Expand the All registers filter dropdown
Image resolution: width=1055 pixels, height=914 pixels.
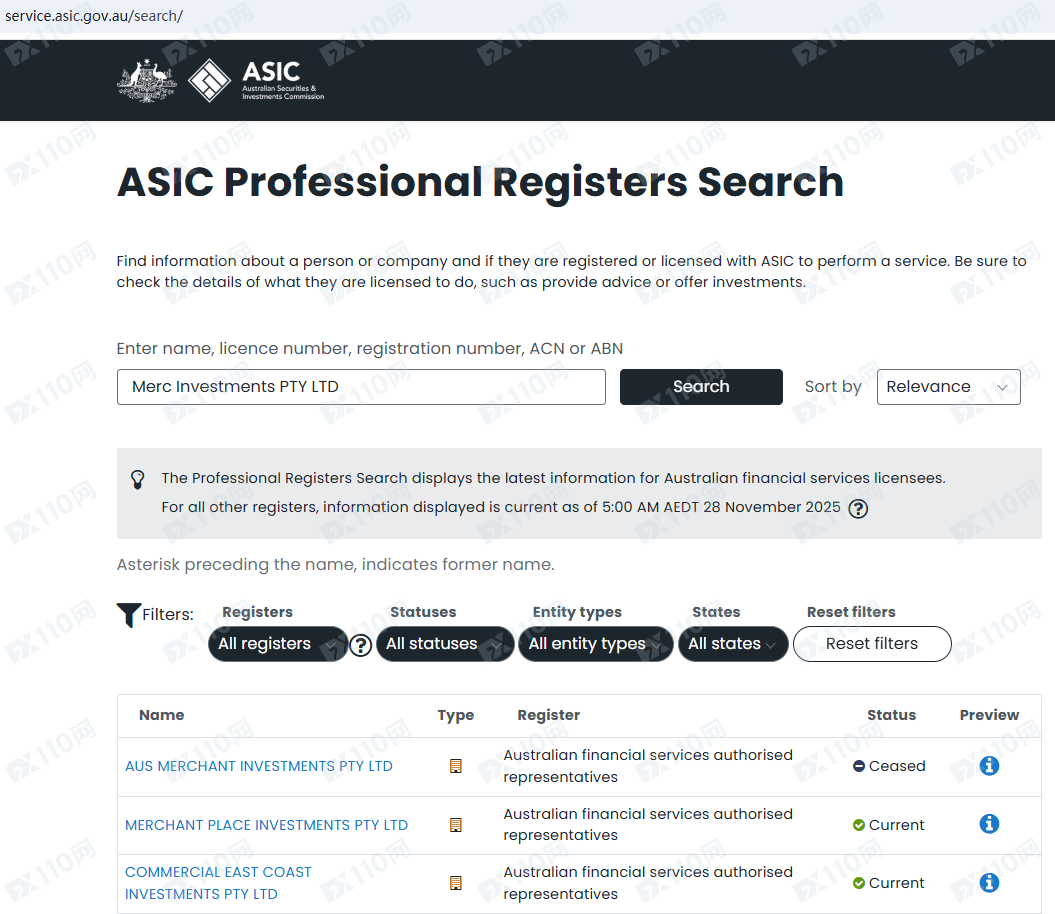coord(277,644)
